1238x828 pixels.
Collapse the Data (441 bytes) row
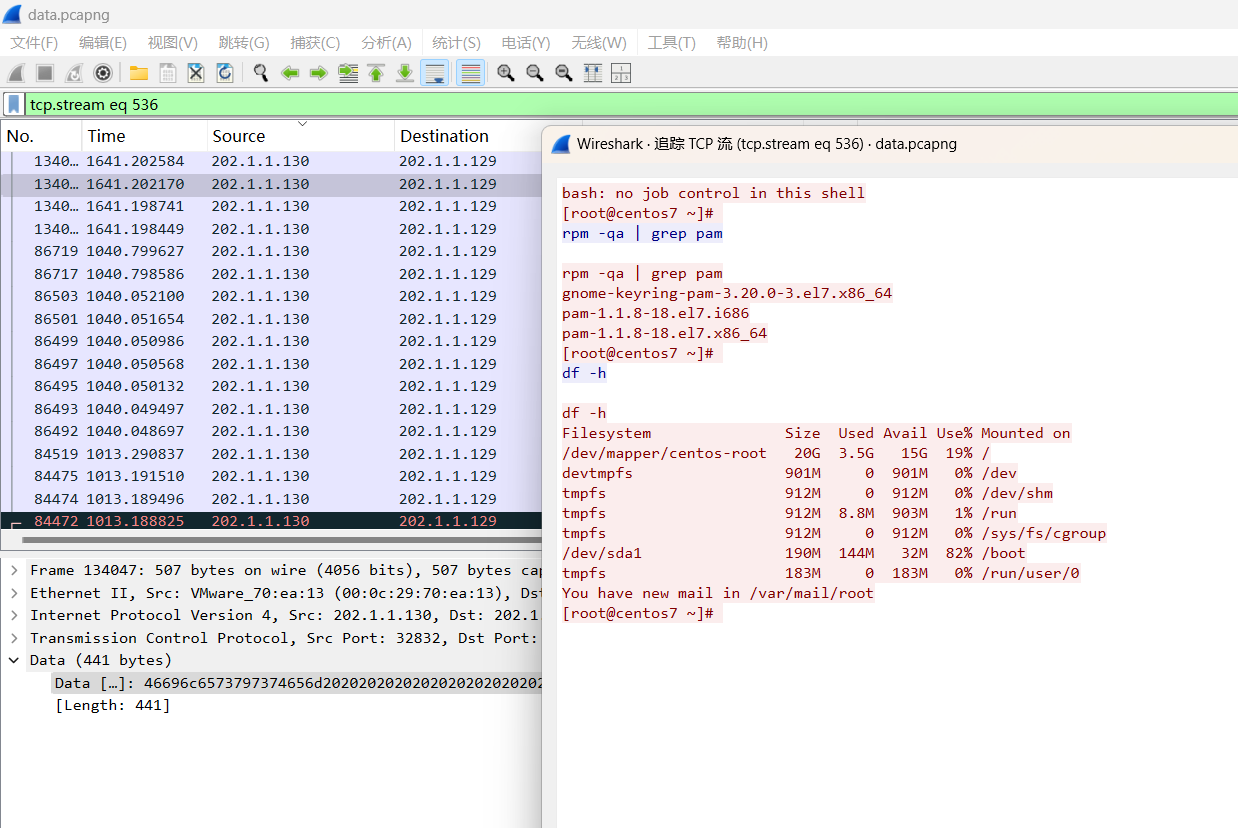(x=14, y=660)
